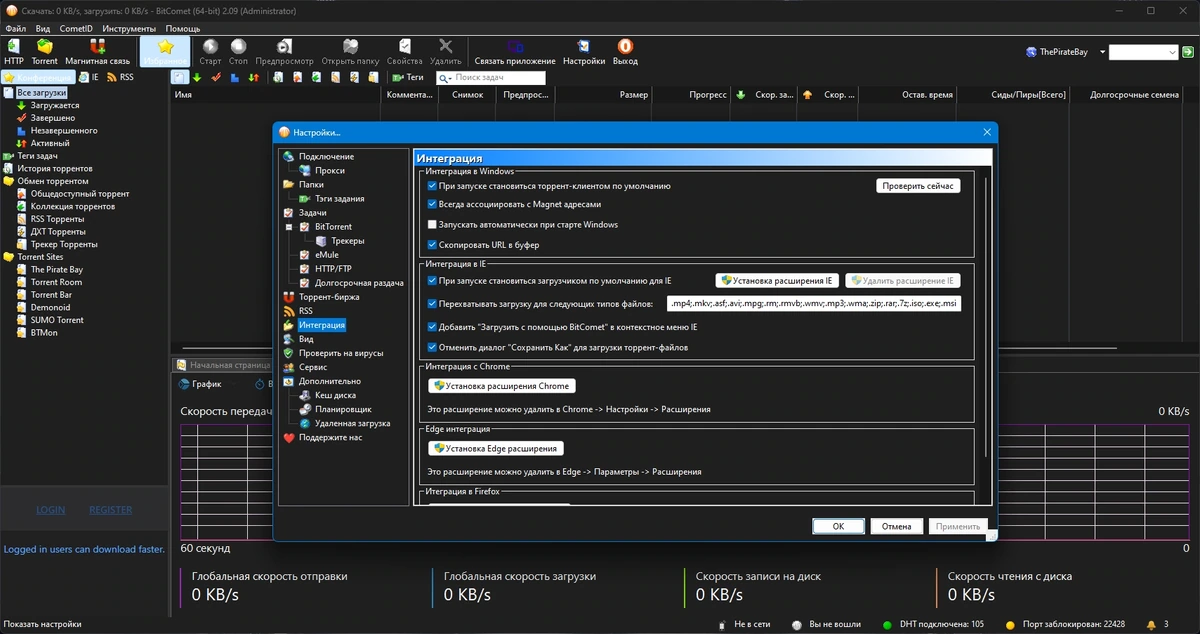The height and width of the screenshot is (634, 1200).
Task: Click the Стоп toolbar button
Action: point(238,51)
